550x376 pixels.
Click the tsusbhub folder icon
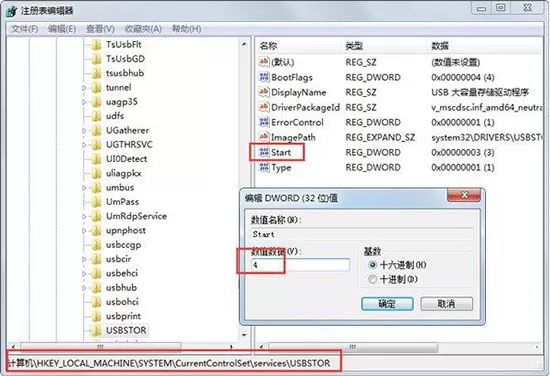point(96,73)
